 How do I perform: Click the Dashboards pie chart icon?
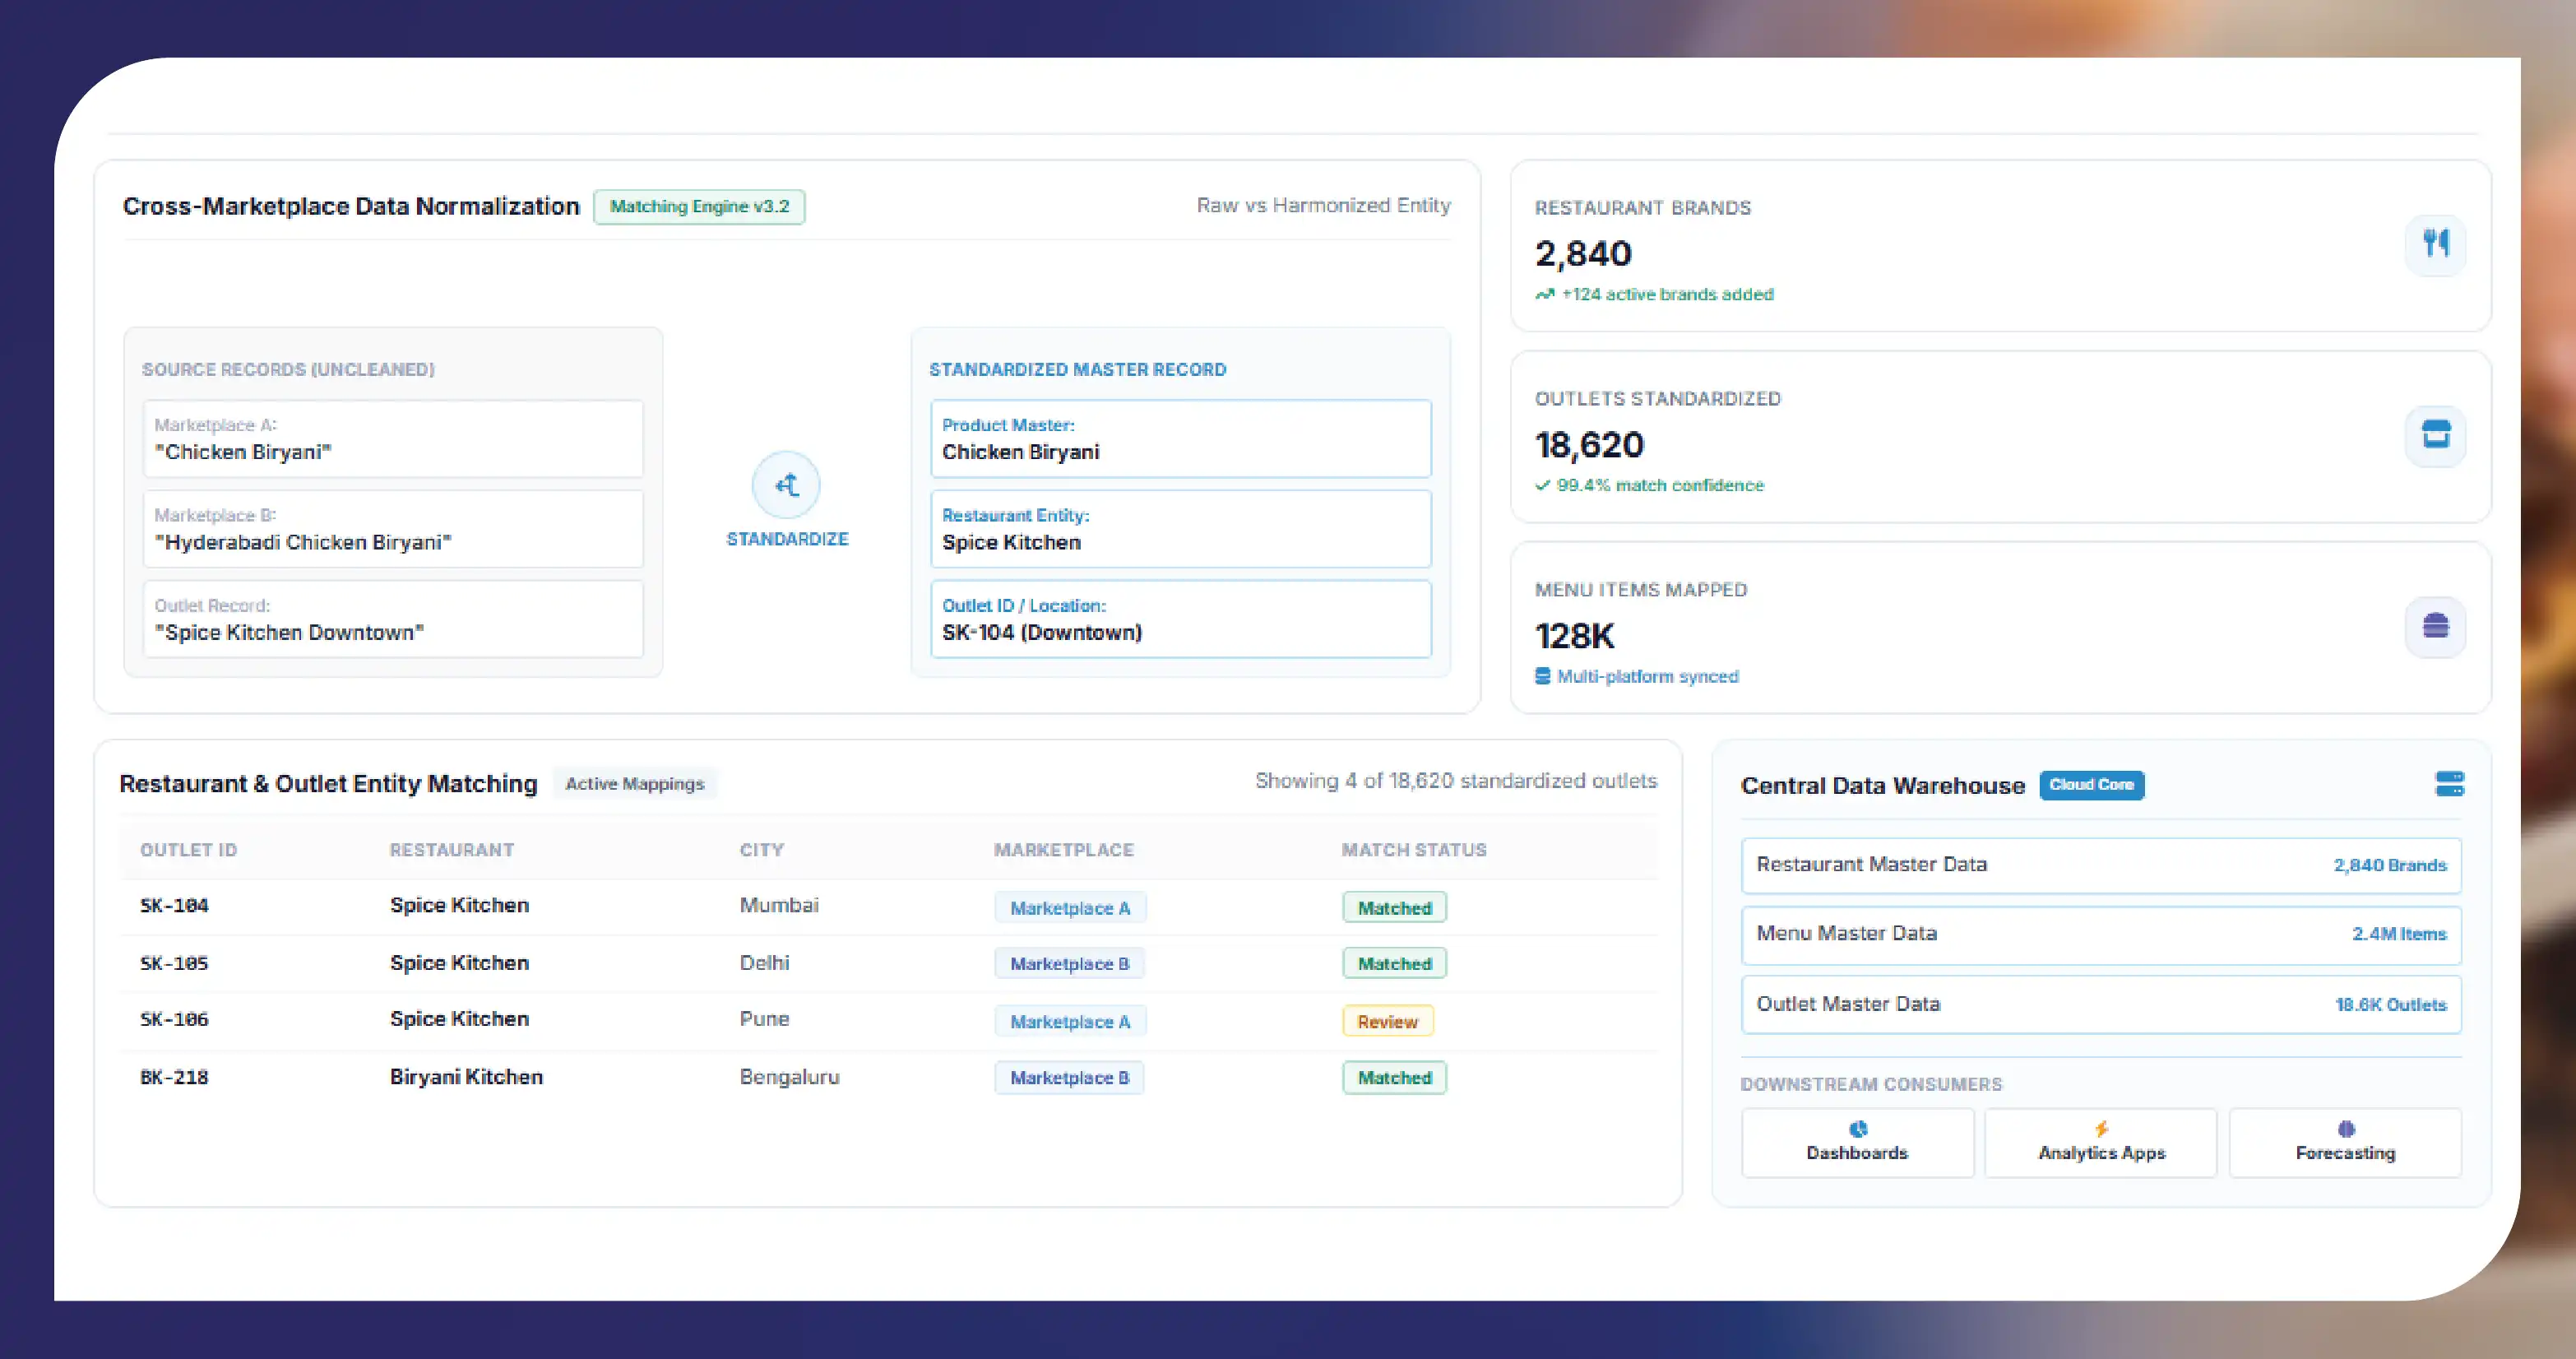tap(1858, 1129)
